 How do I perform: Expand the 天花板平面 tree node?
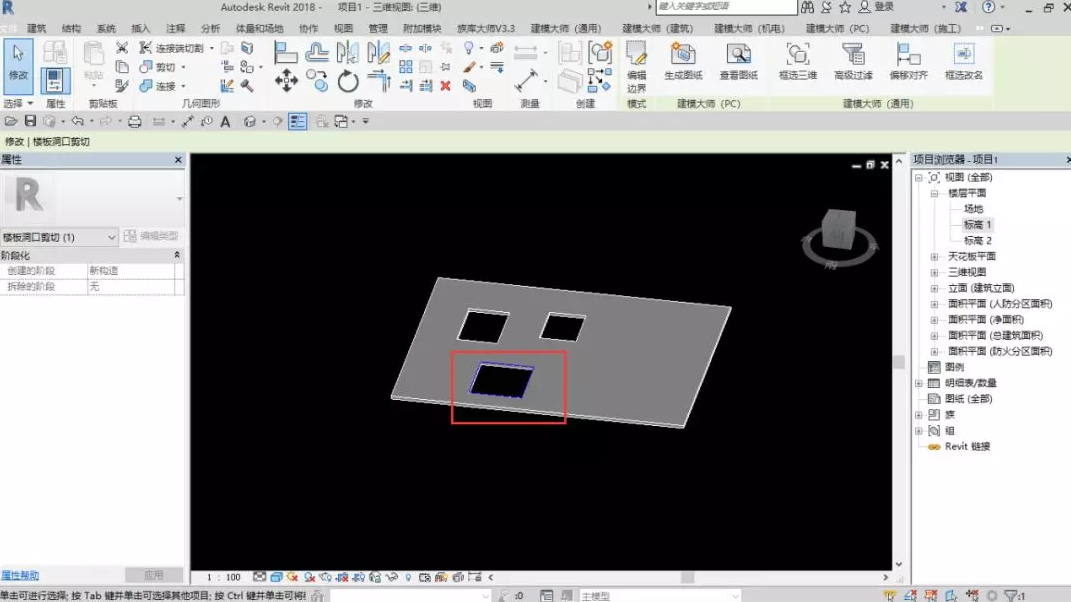coord(934,257)
